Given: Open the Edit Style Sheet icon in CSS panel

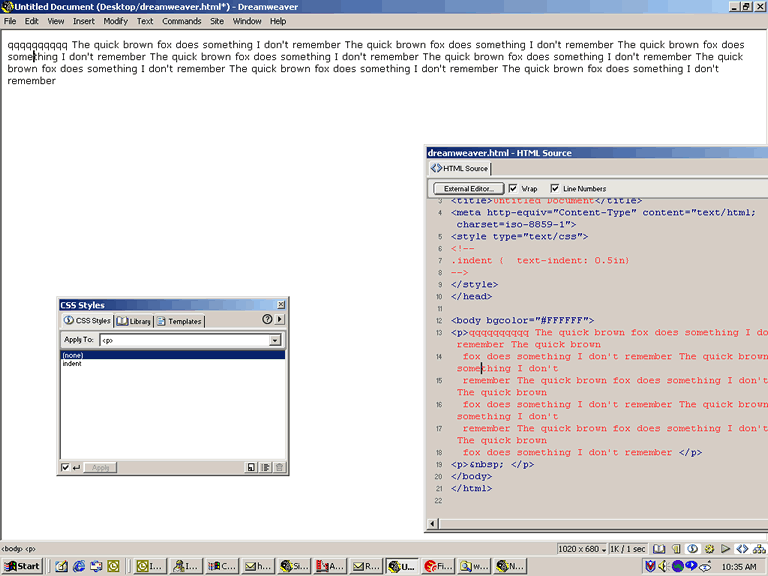Looking at the screenshot, I should coord(265,467).
